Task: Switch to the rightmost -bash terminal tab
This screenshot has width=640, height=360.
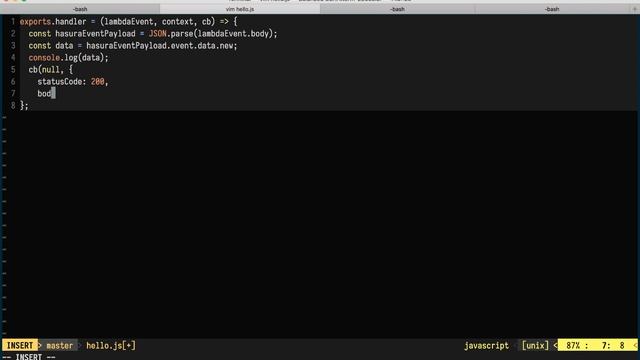Action: (552, 9)
